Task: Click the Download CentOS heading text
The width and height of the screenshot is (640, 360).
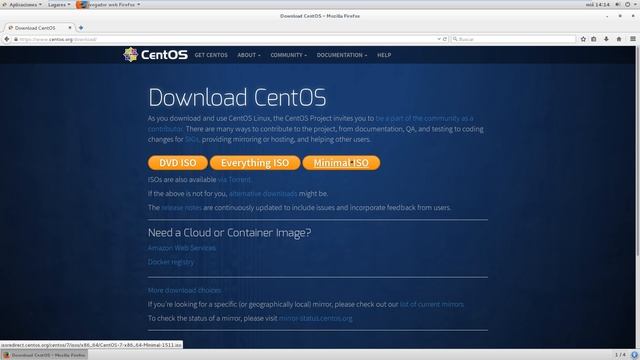Action: 237,98
